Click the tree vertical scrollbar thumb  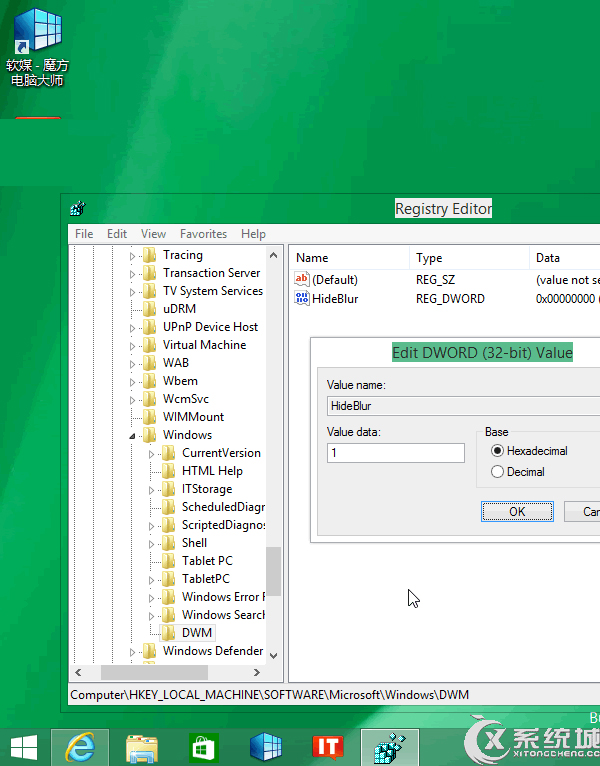(274, 571)
